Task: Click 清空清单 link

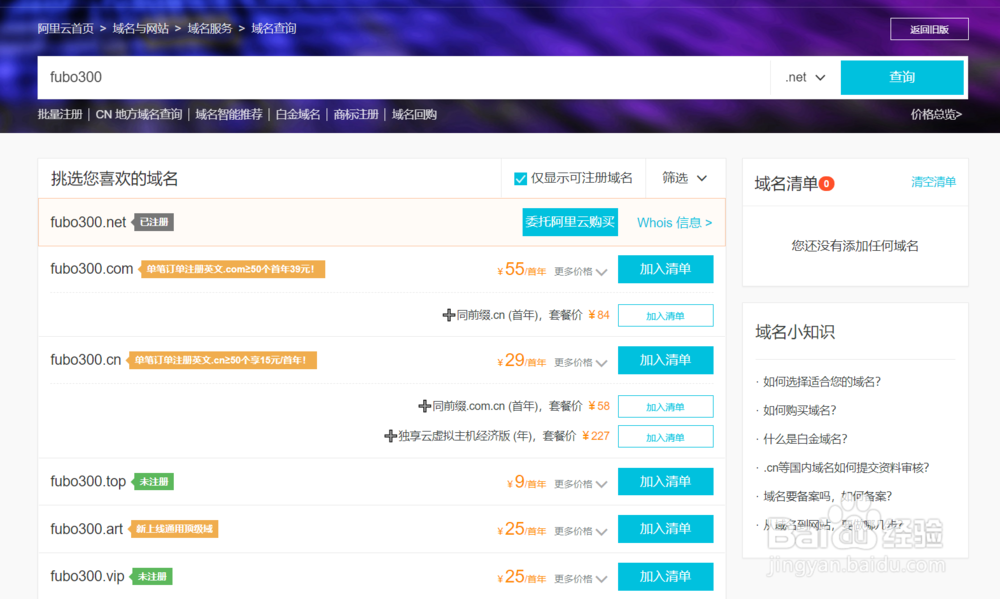Action: pyautogui.click(x=934, y=182)
